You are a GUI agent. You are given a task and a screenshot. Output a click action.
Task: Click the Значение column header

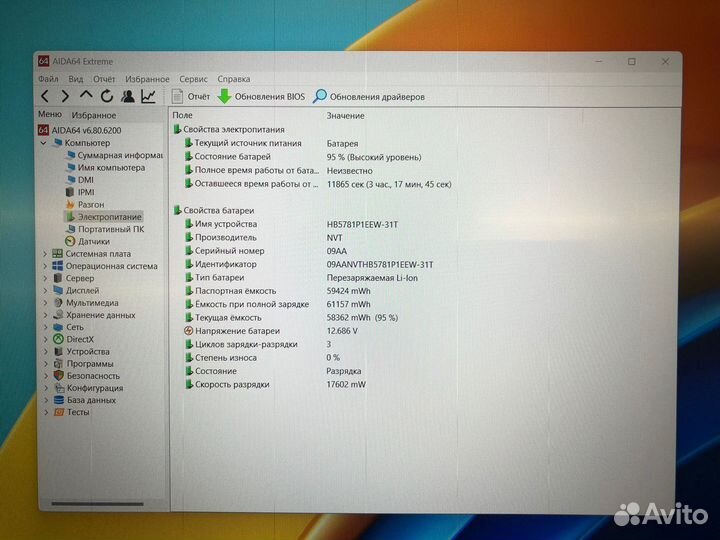(x=345, y=116)
